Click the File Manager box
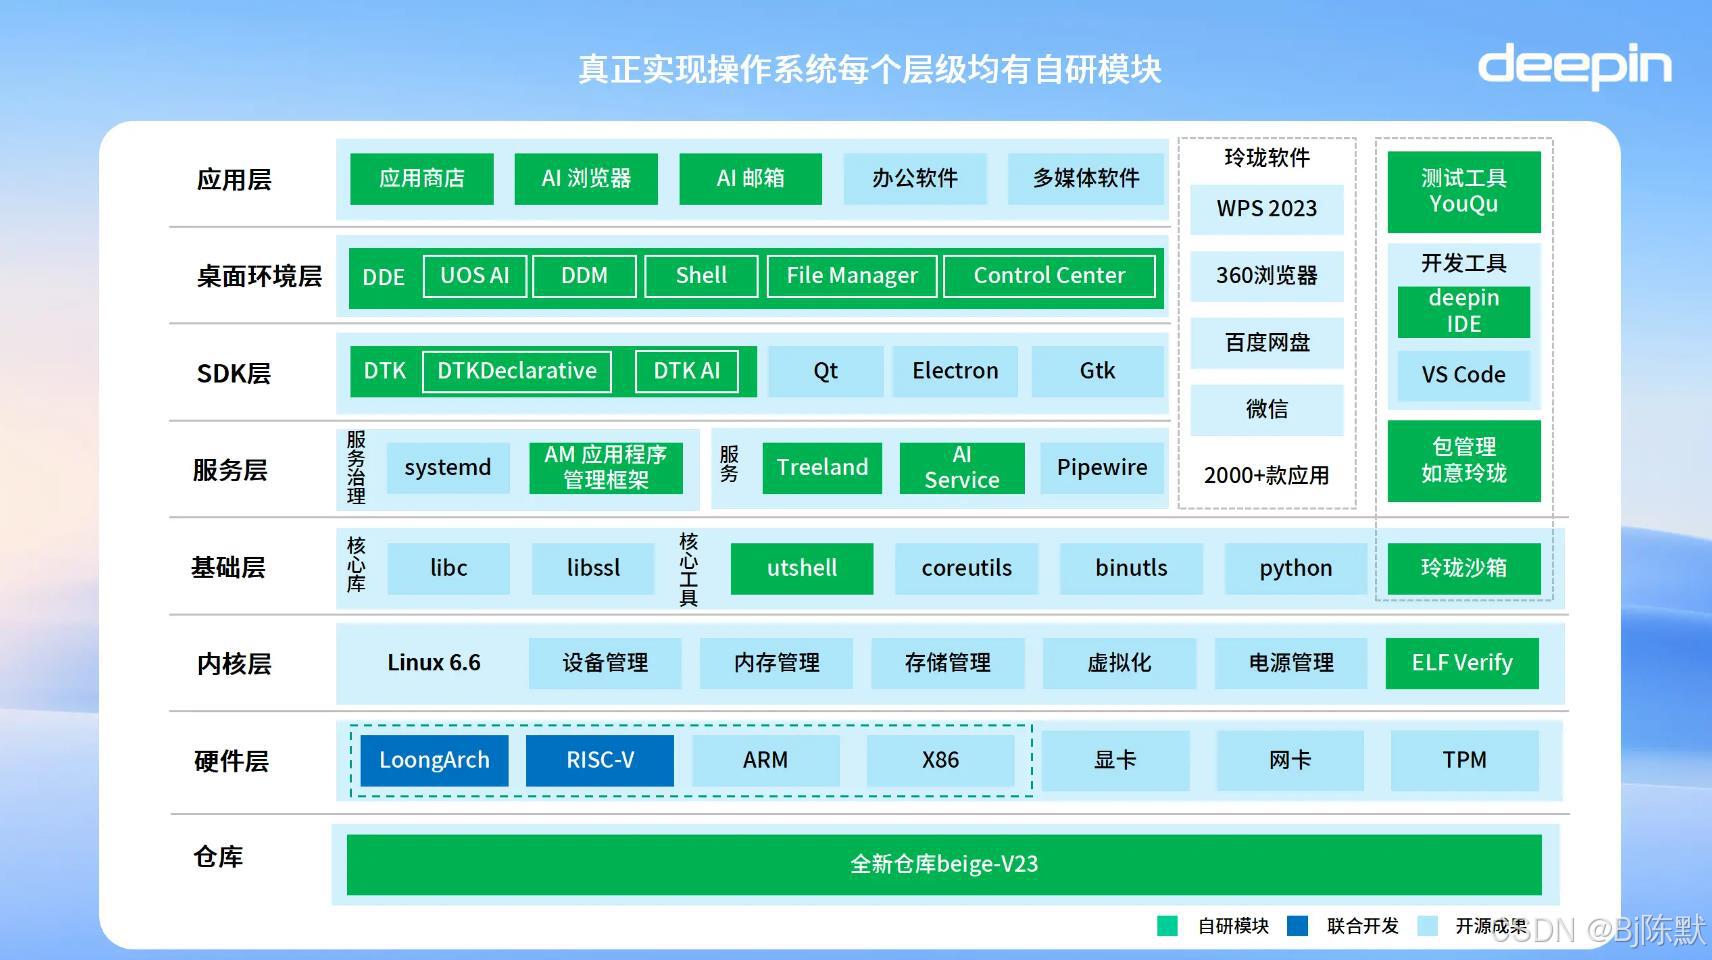The image size is (1712, 960). click(x=852, y=276)
